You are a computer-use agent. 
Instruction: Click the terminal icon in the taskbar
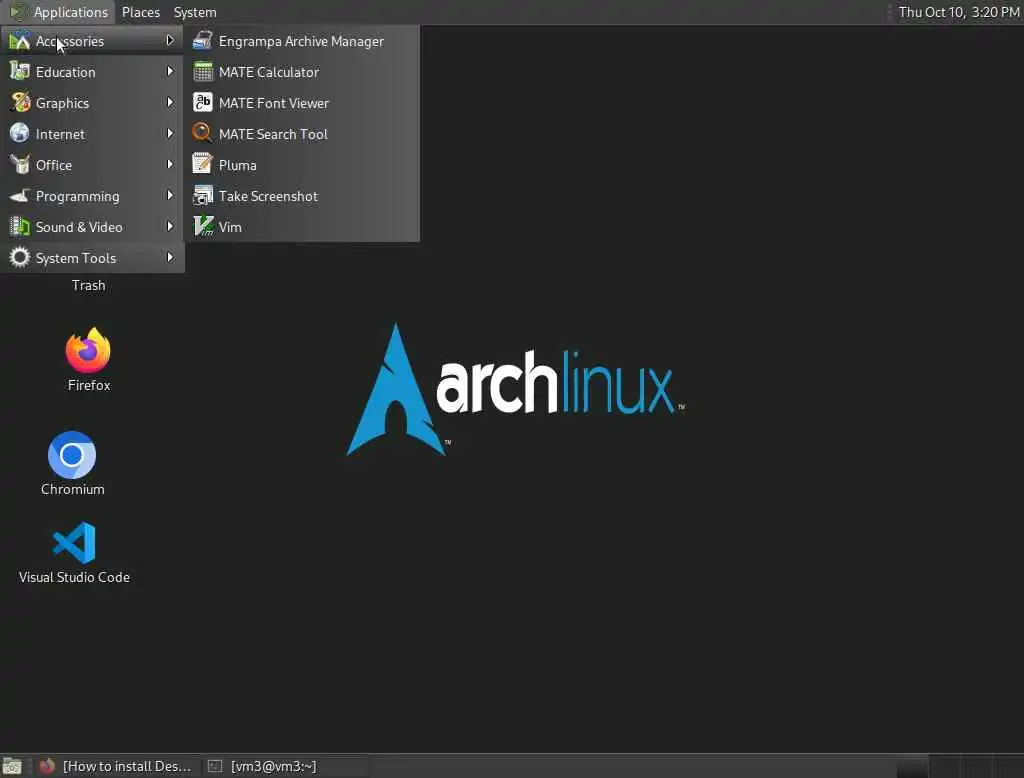point(215,766)
